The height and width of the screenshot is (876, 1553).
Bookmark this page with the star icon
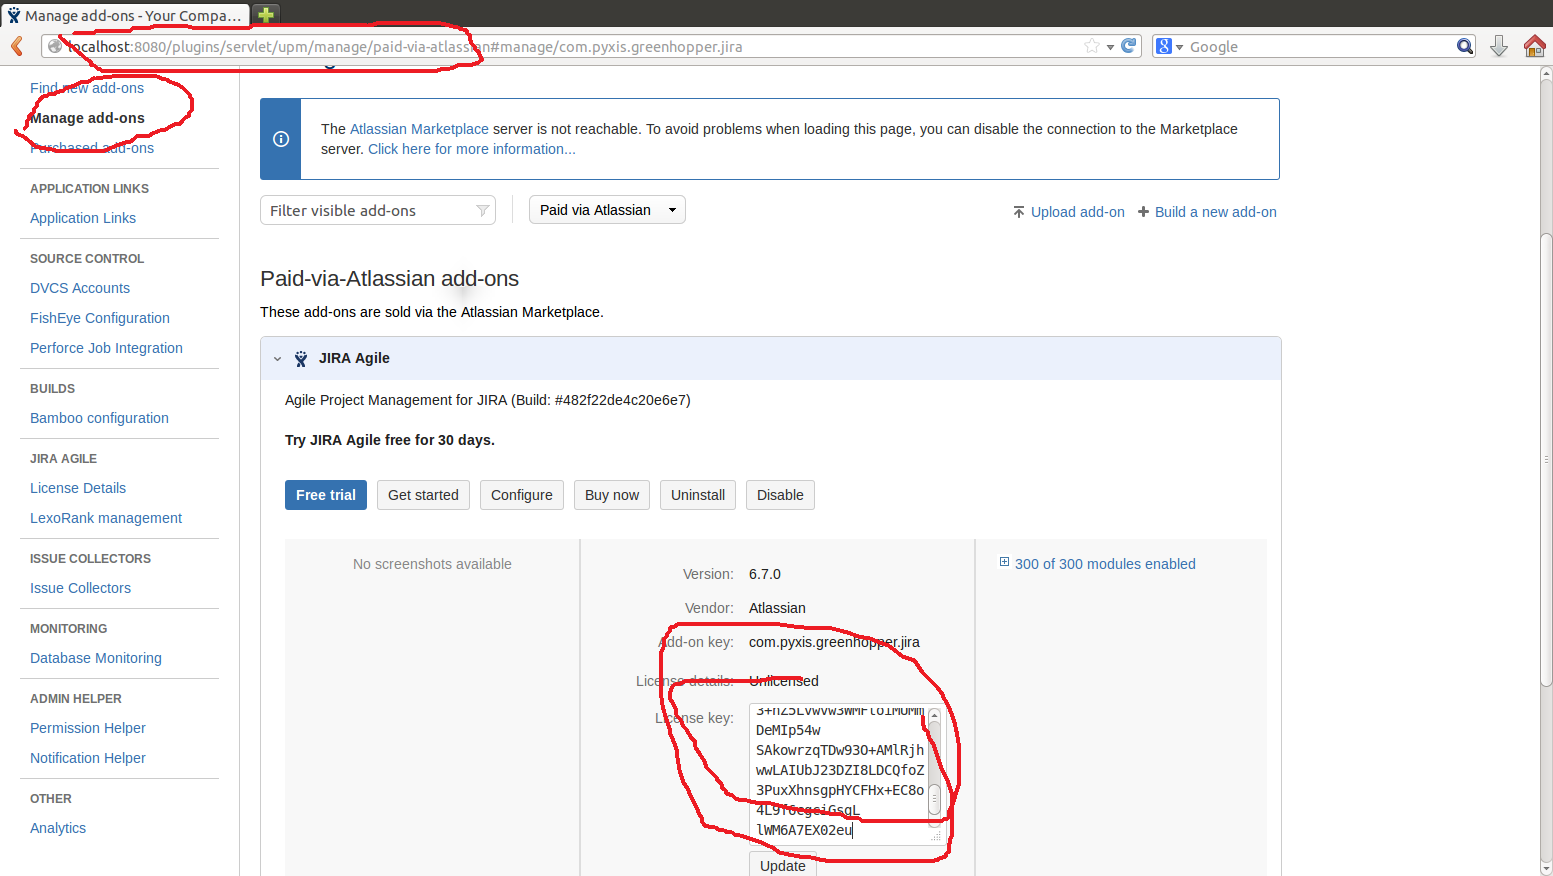coord(1092,46)
